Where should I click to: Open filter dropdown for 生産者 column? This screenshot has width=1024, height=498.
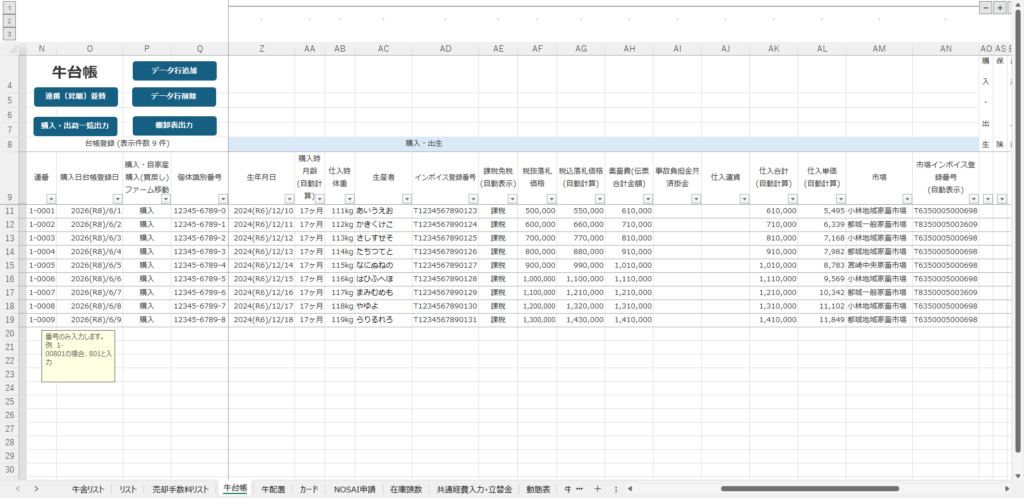[x=406, y=198]
